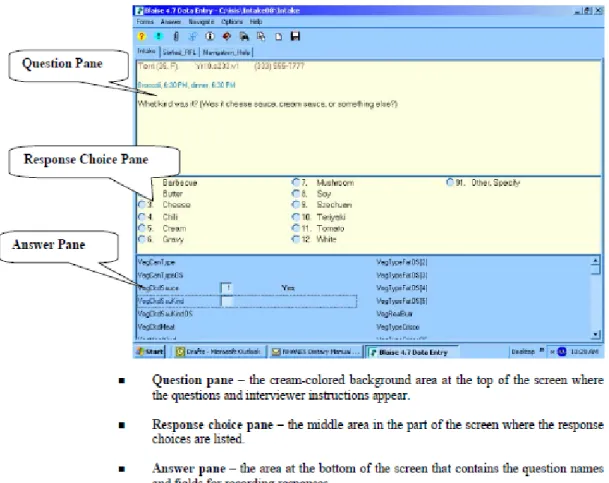
Task: Select the Cream radio option
Action: click(142, 228)
